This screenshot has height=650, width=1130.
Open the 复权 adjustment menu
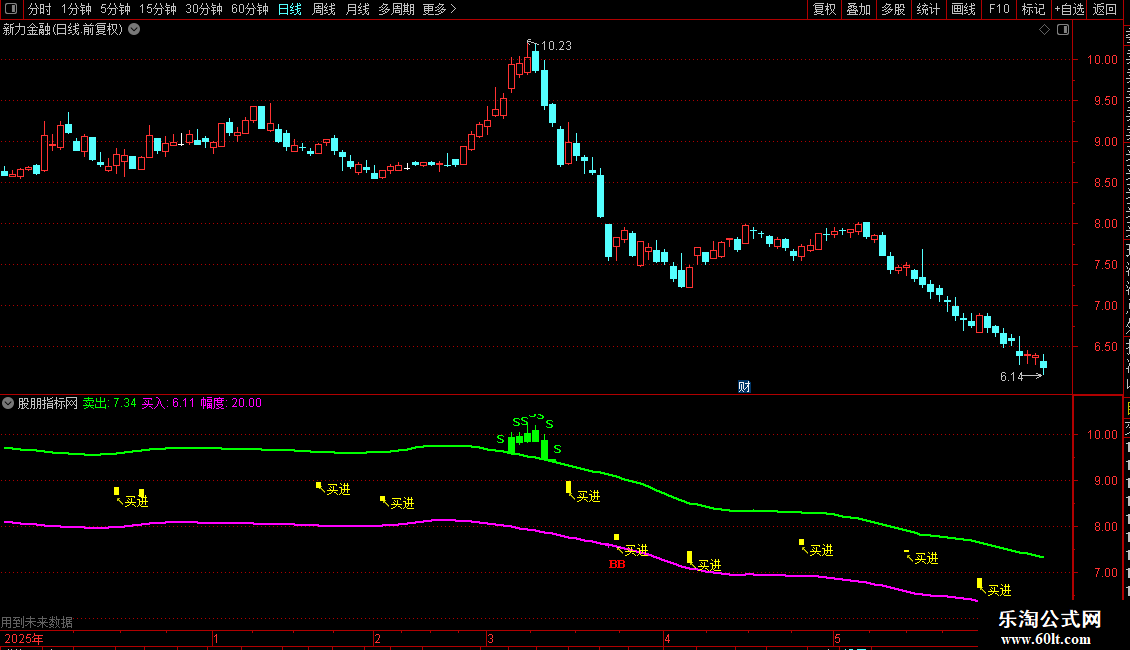pyautogui.click(x=824, y=9)
